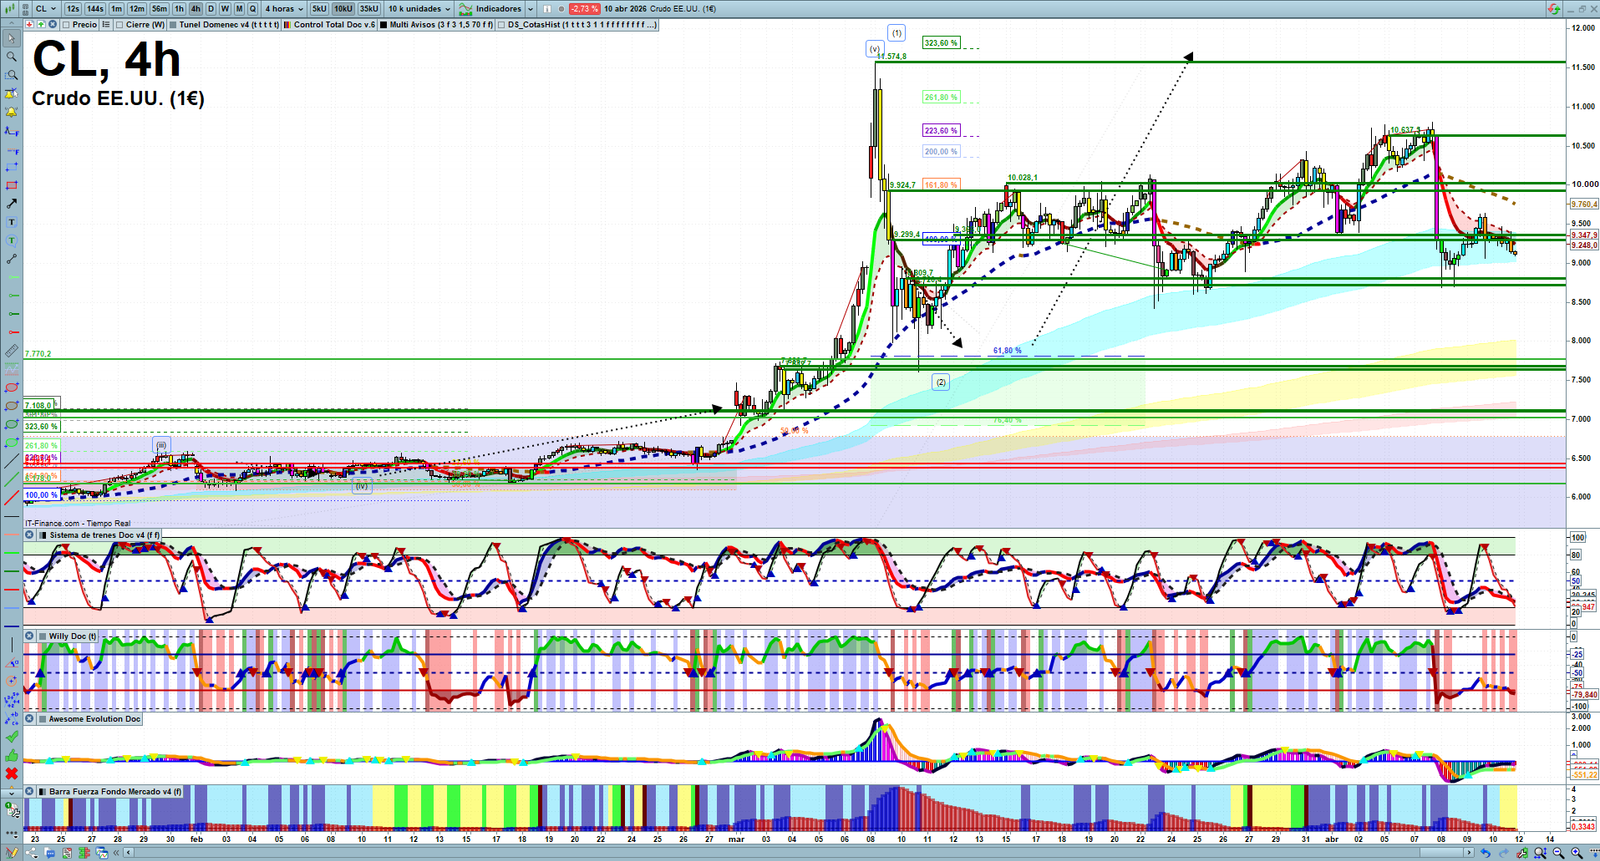
Task: Open the 10 k unidades dropdown
Action: click(x=418, y=8)
